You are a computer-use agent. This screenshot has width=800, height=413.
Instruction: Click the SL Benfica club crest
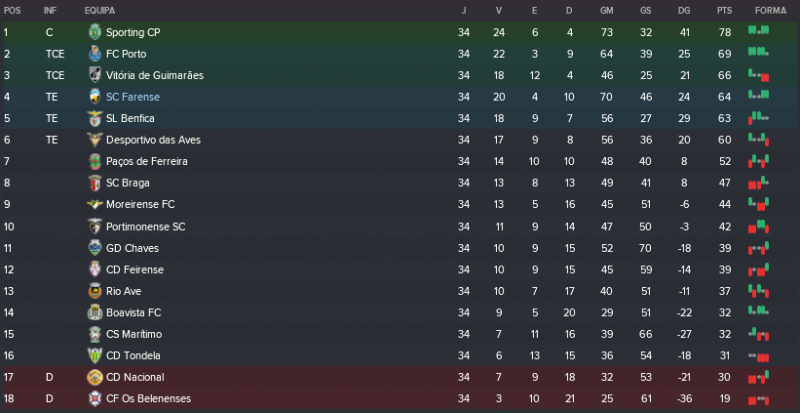(94, 118)
